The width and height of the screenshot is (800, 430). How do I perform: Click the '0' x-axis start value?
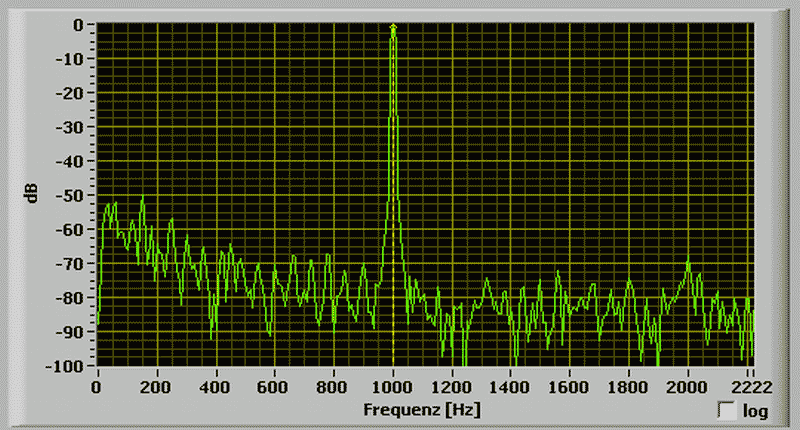[x=96, y=388]
